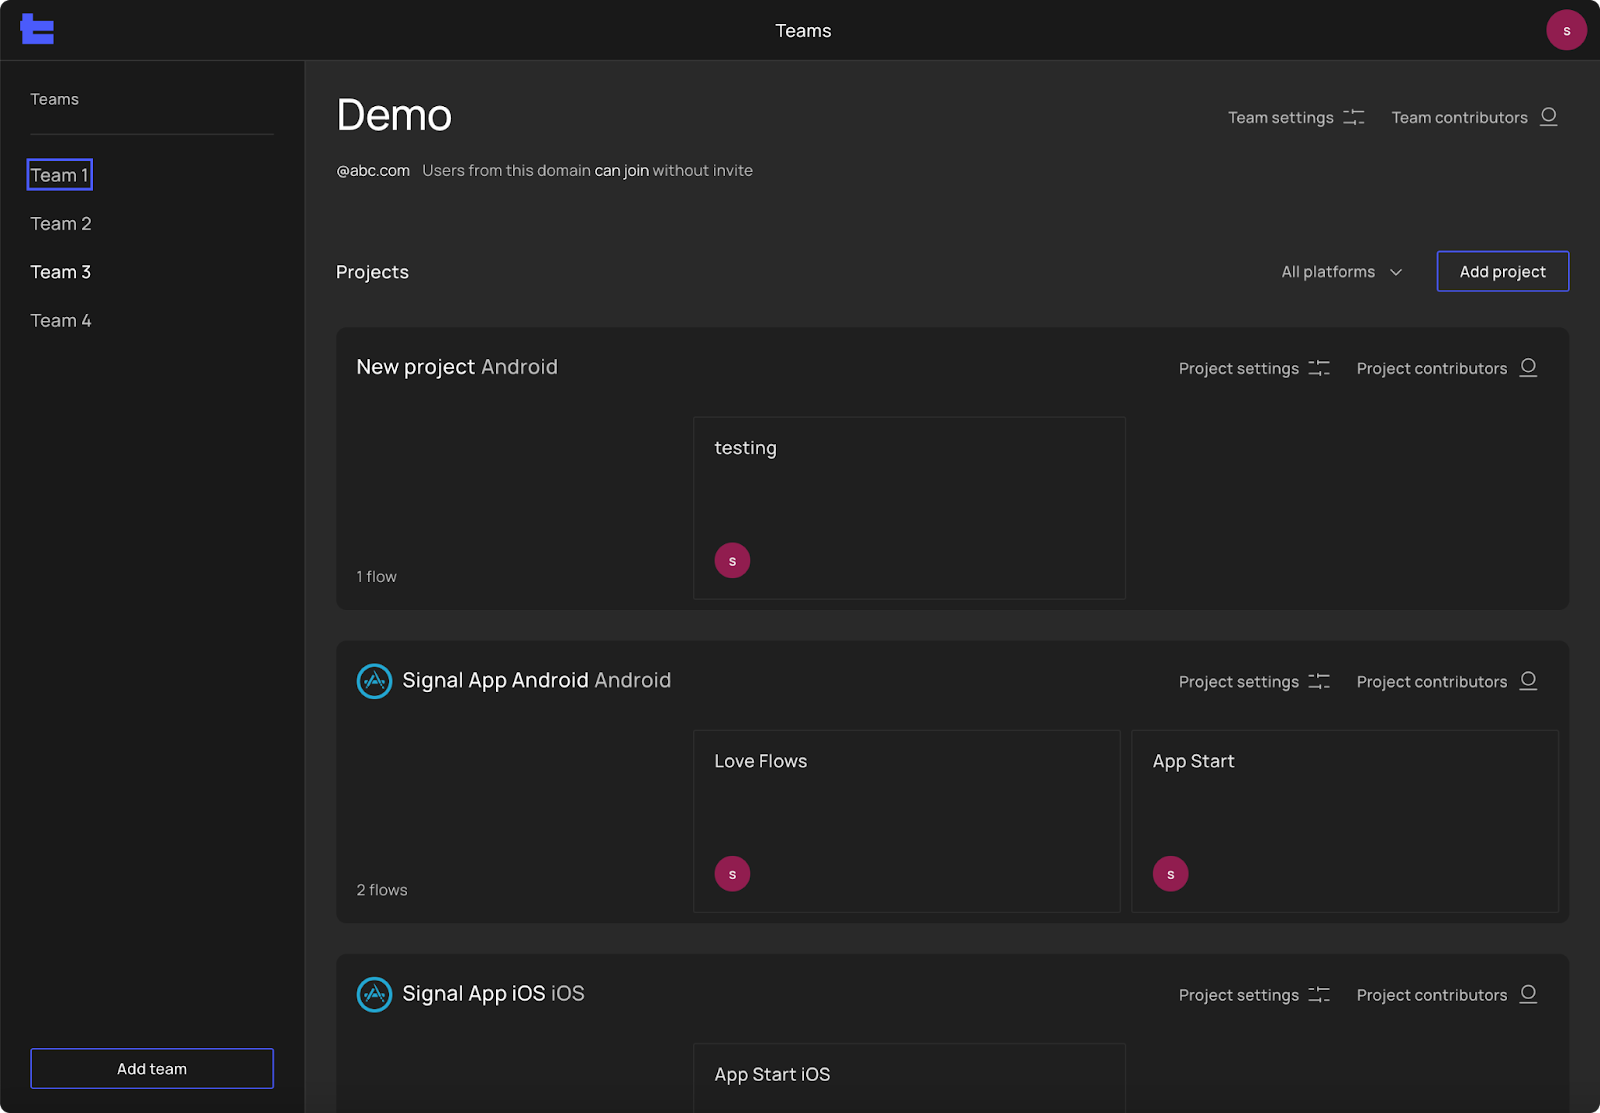1600x1113 pixels.
Task: Click the Demo team heading
Action: (x=394, y=115)
